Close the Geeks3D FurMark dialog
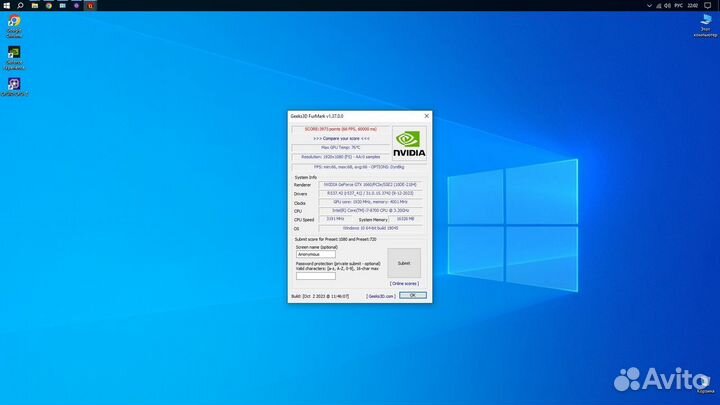Viewport: 720px width, 405px height. (x=426, y=116)
